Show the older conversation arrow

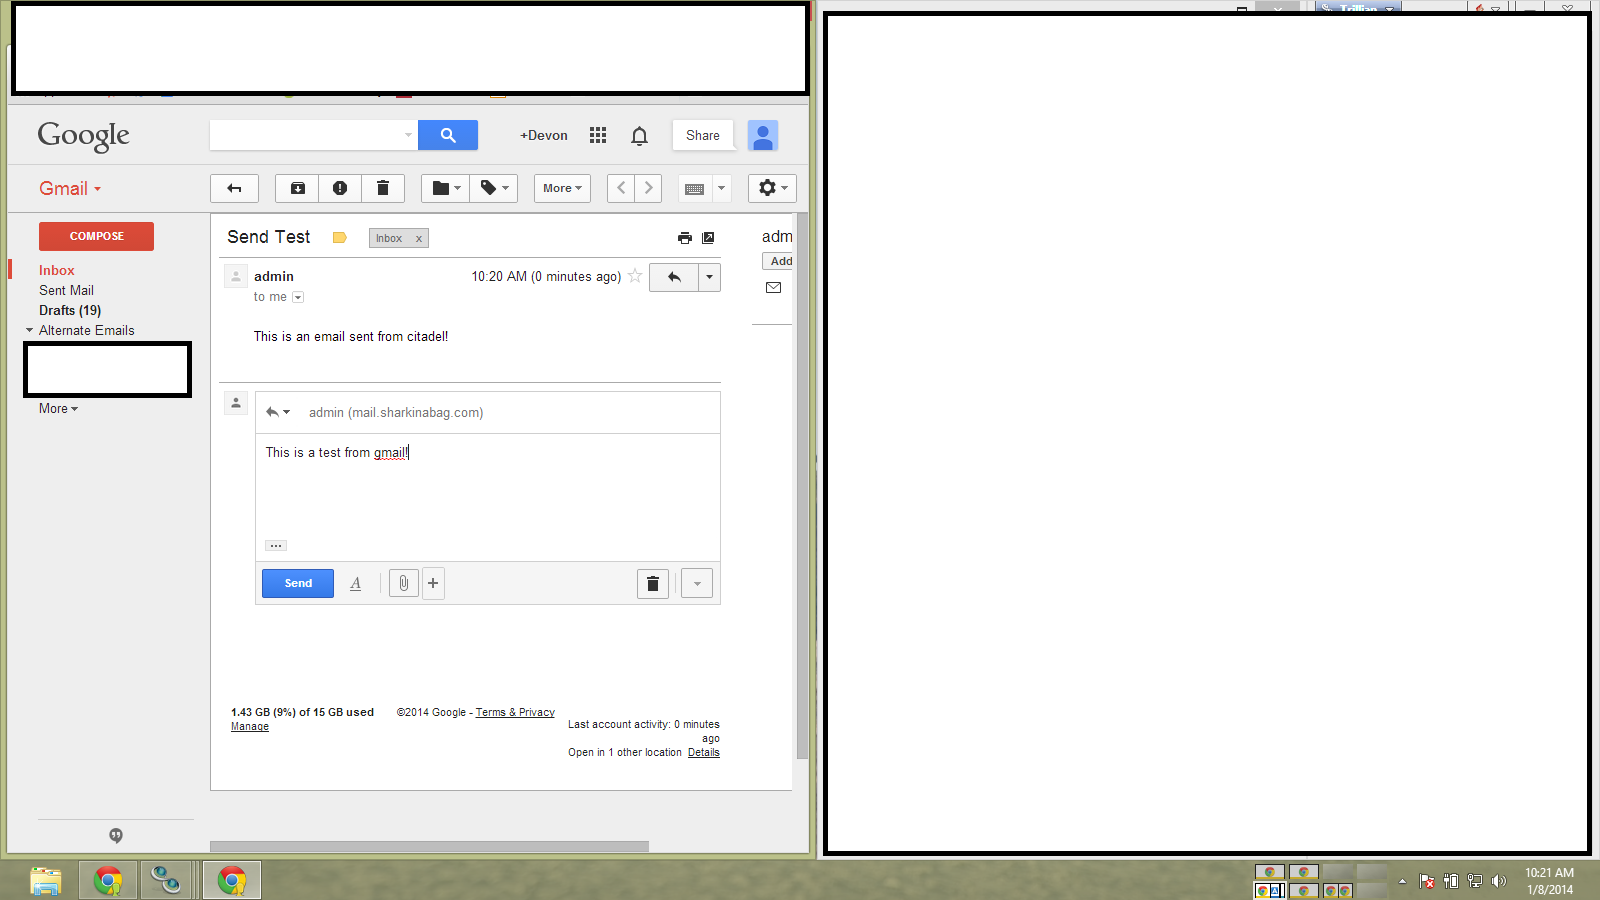tap(648, 188)
